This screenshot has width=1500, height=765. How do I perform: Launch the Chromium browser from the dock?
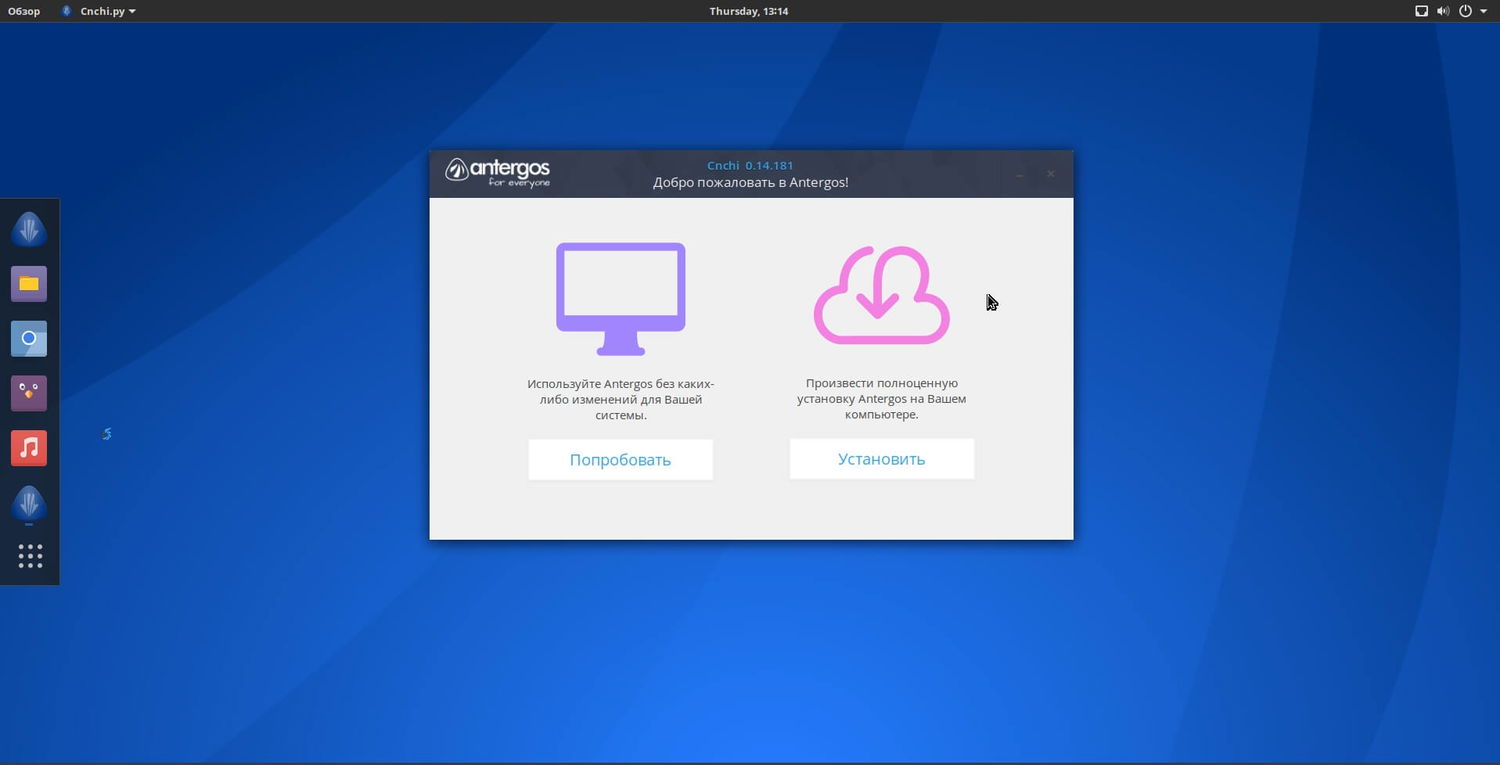[29, 338]
